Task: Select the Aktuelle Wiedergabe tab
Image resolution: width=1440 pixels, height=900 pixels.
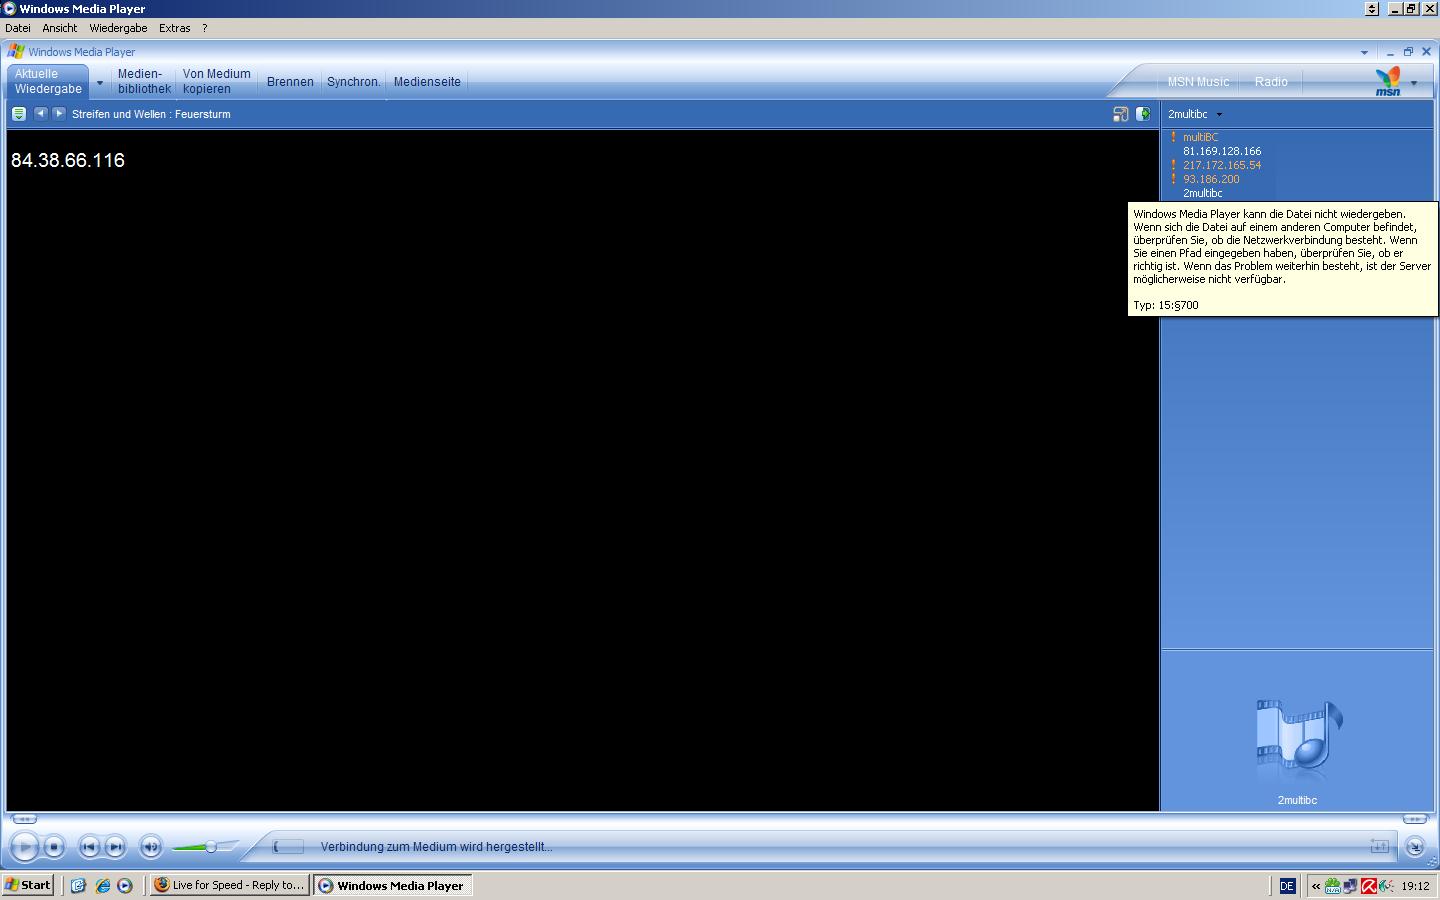Action: point(48,81)
